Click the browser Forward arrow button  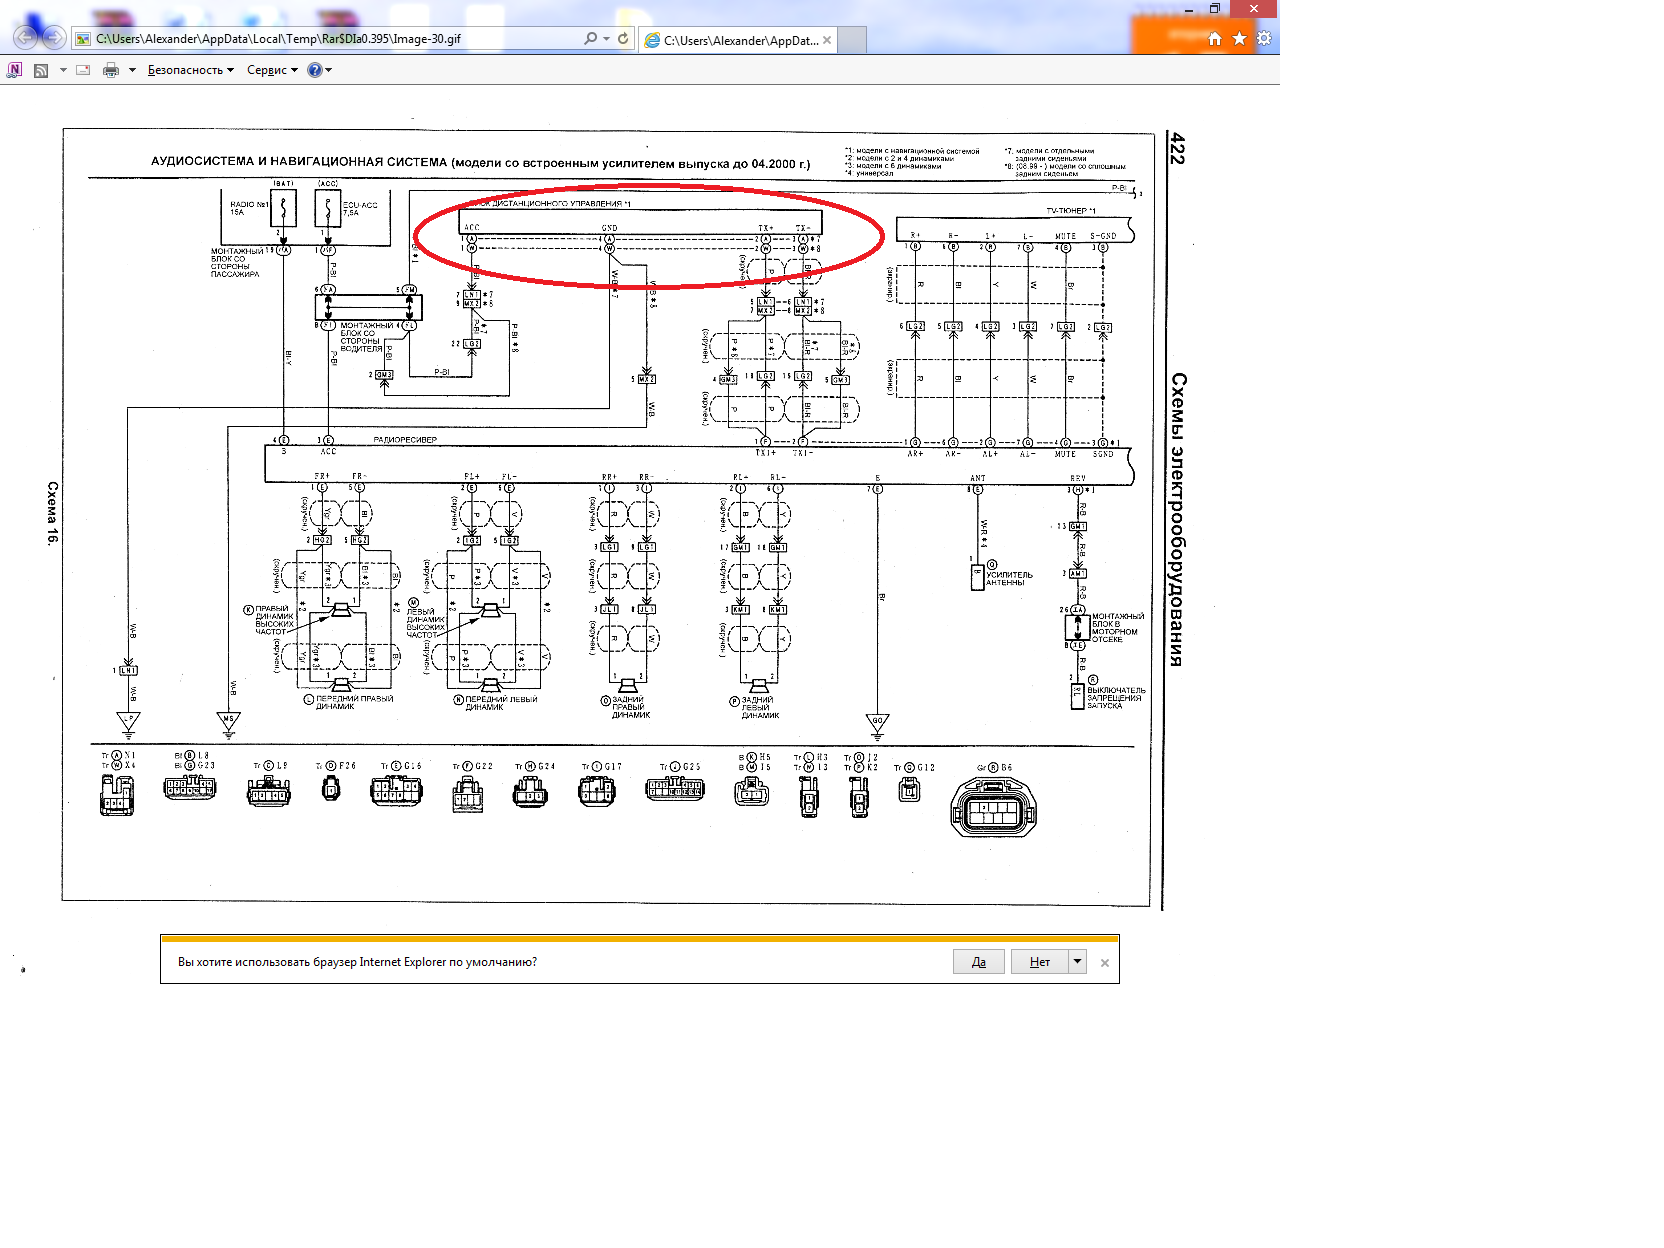coord(54,38)
